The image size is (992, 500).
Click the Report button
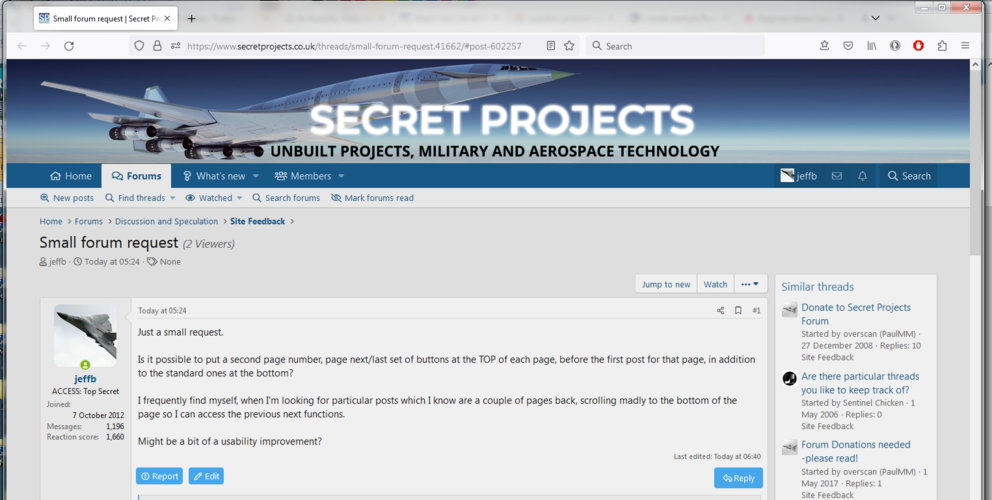[159, 476]
